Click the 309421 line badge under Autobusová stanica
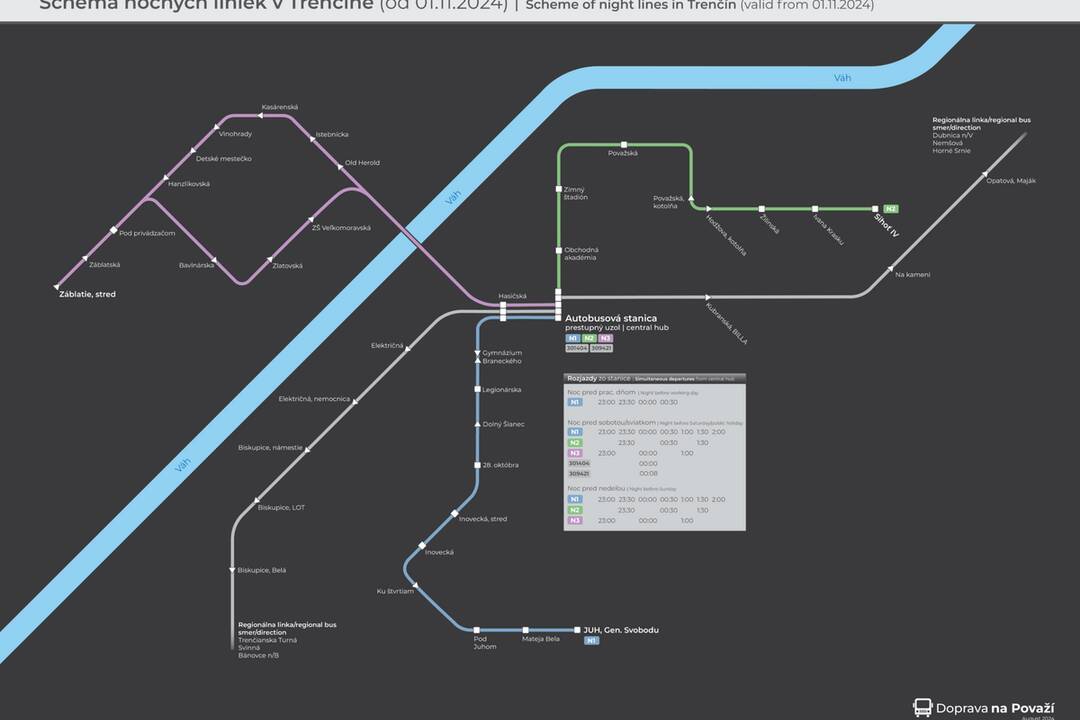 601,348
